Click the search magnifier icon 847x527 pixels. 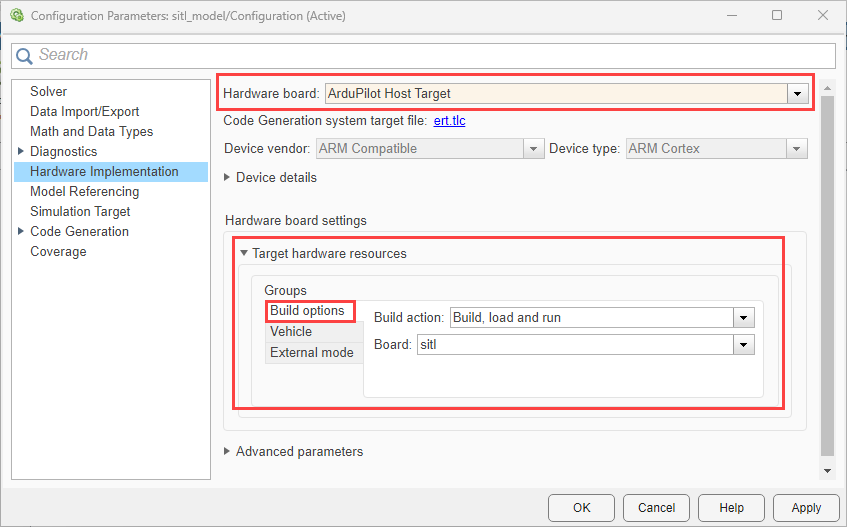click(x=24, y=56)
